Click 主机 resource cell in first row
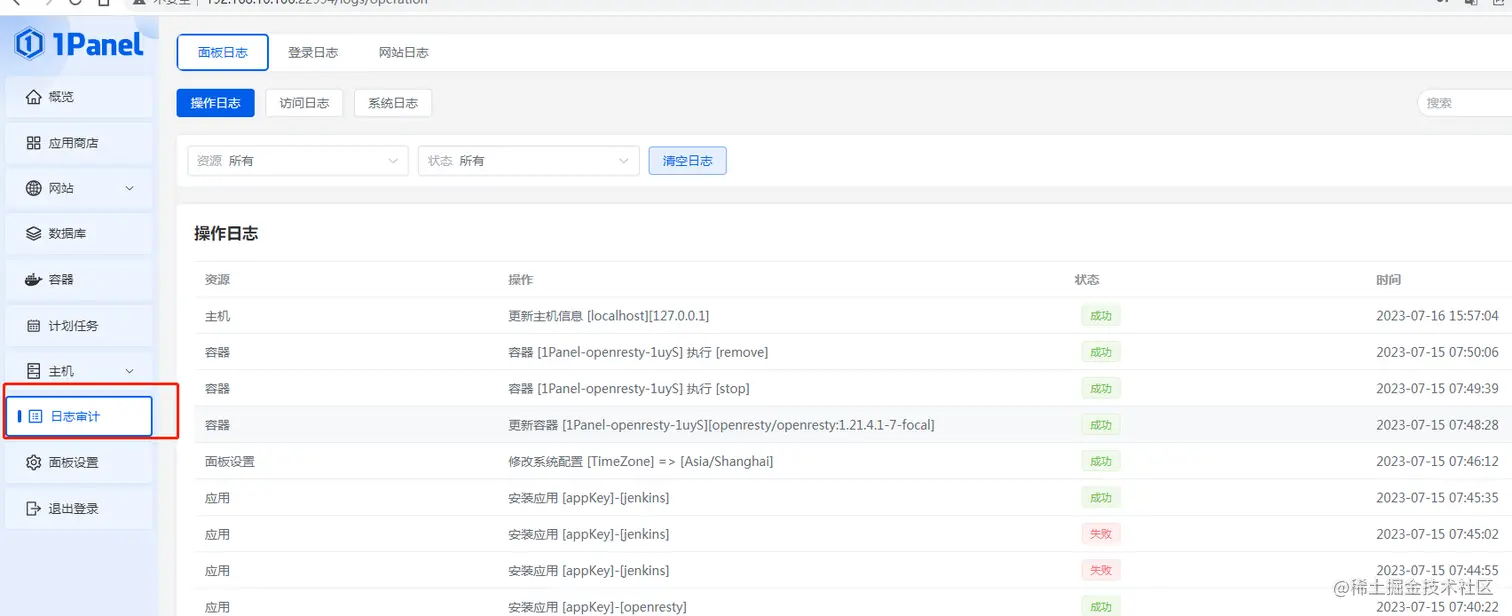Viewport: 1512px width, 616px height. tap(217, 316)
